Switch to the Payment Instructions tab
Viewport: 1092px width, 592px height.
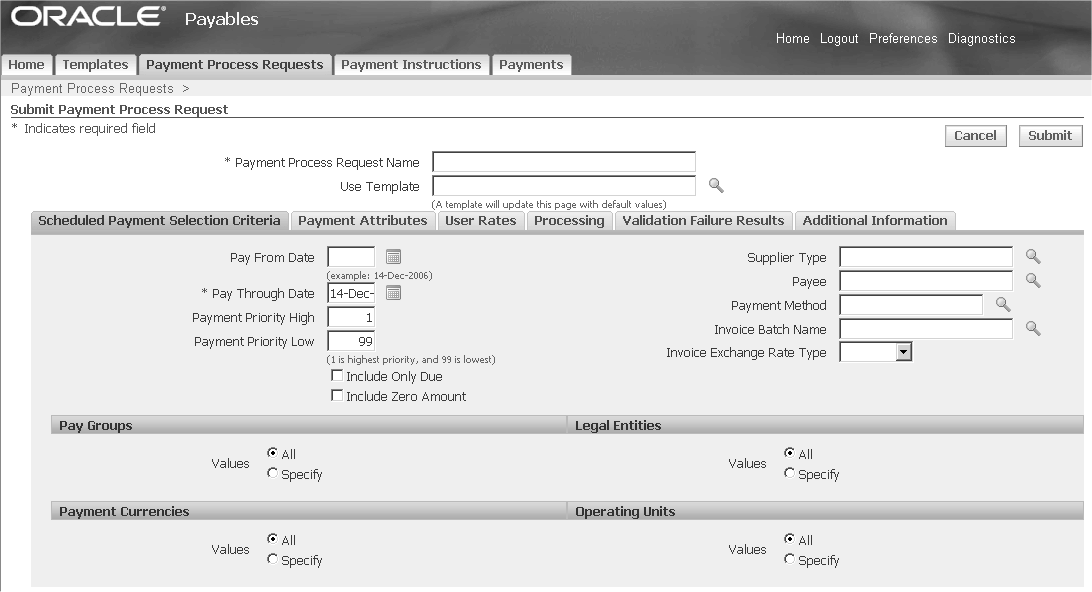(411, 65)
